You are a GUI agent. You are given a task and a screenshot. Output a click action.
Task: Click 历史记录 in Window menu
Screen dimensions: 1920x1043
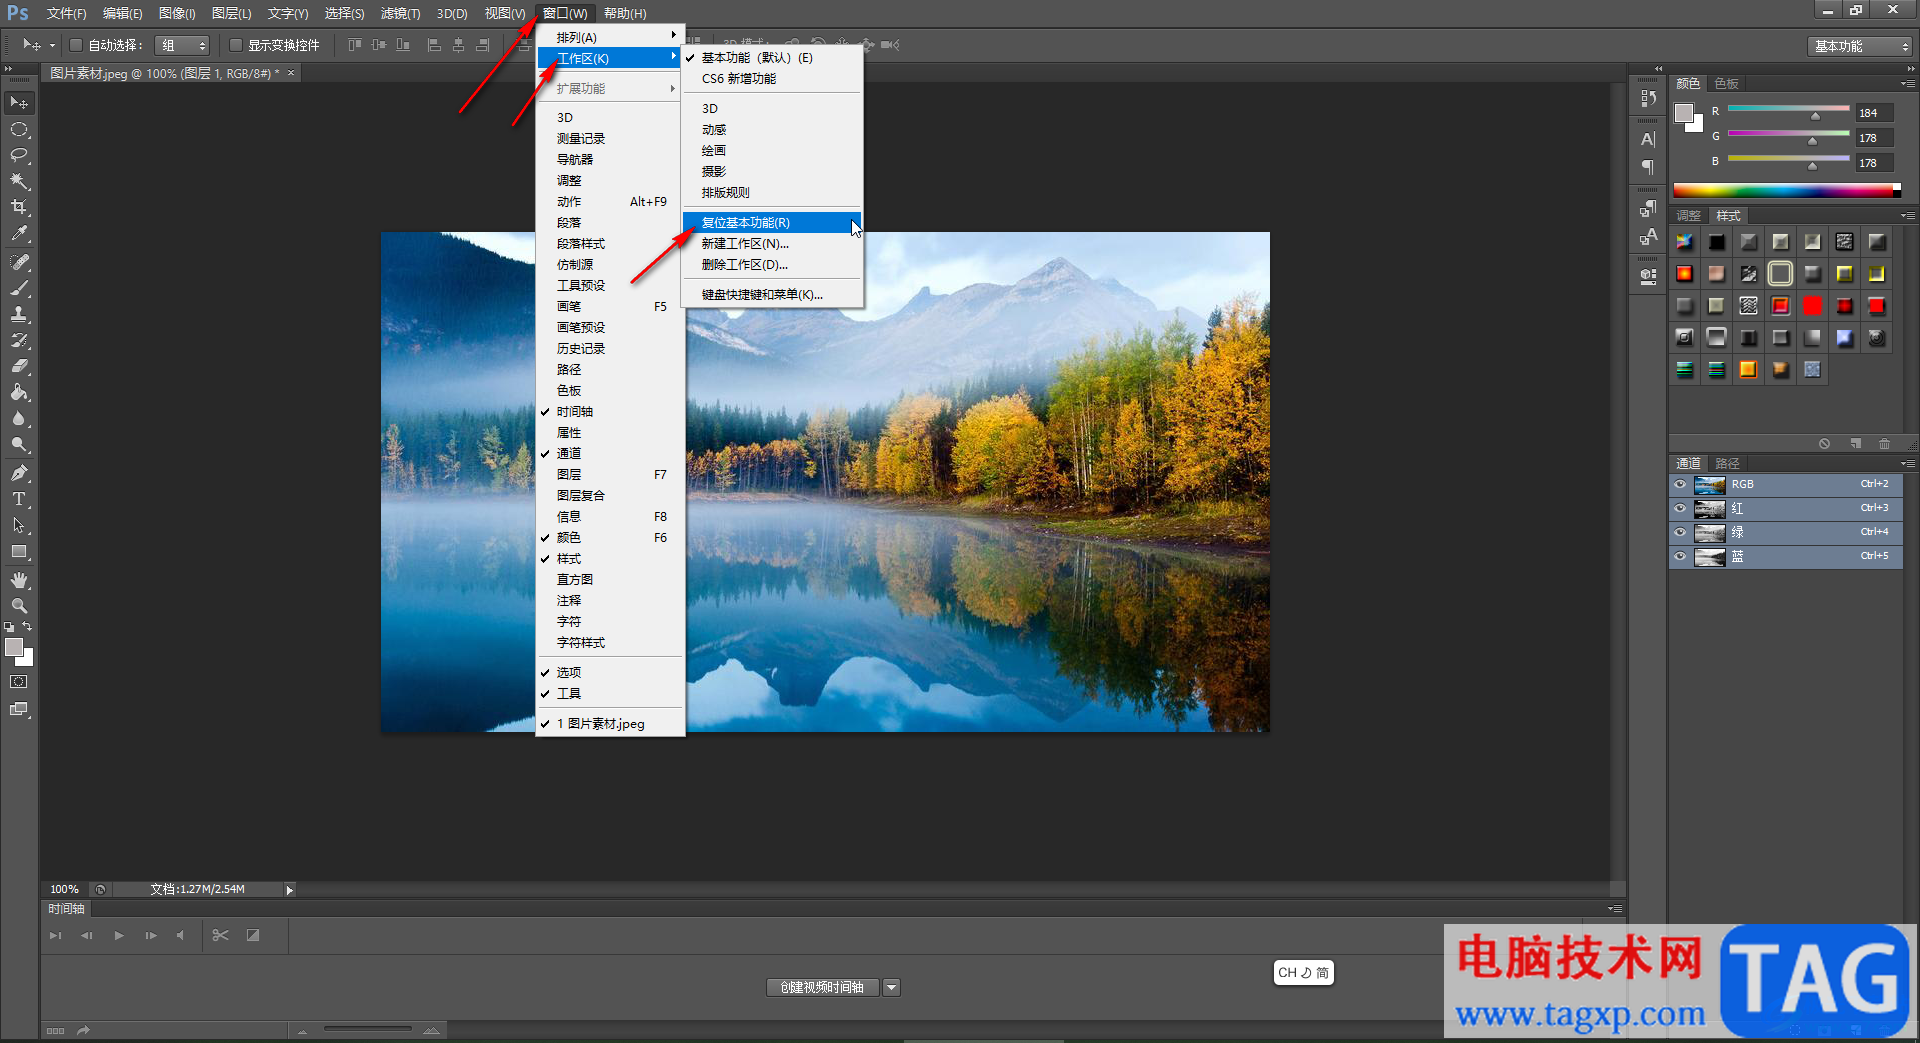(x=610, y=349)
